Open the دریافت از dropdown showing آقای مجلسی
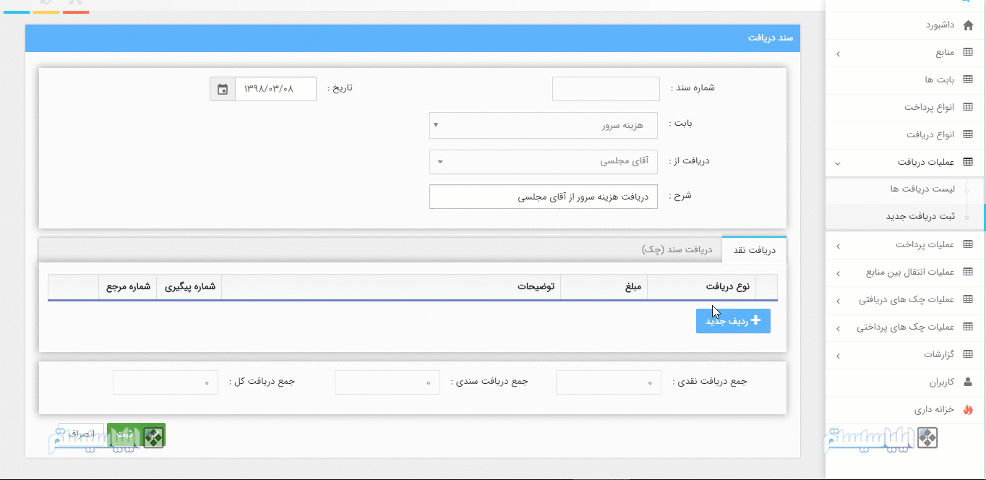This screenshot has height=480, width=986. [x=543, y=162]
